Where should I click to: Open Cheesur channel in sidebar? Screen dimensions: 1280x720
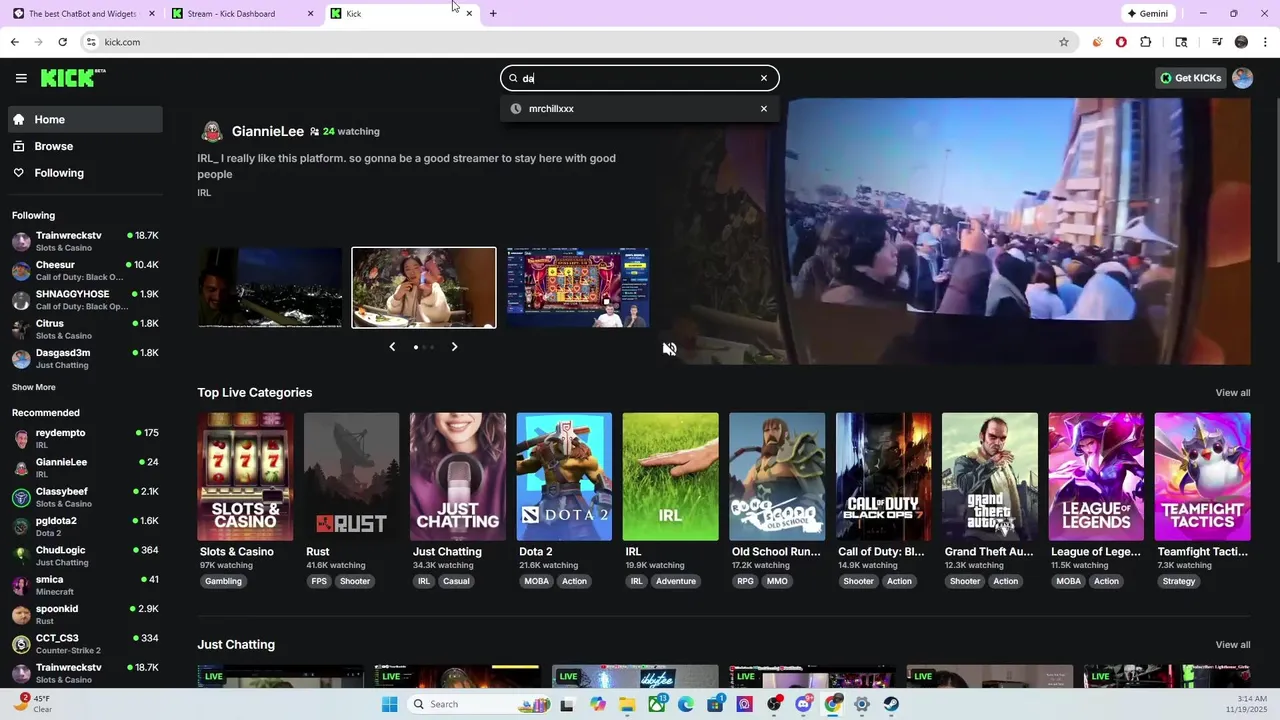pos(85,271)
